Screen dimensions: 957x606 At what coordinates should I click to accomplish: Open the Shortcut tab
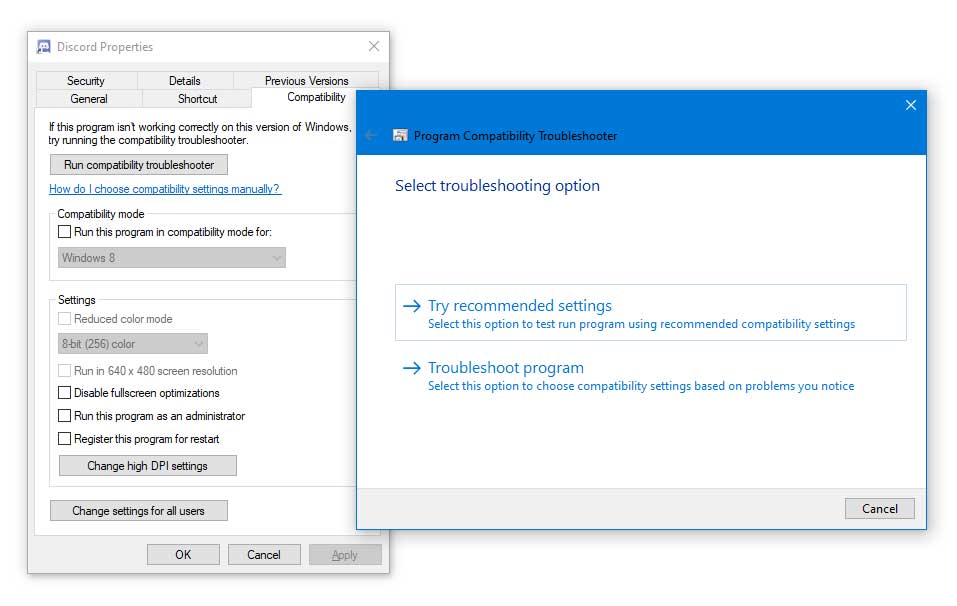tap(197, 99)
